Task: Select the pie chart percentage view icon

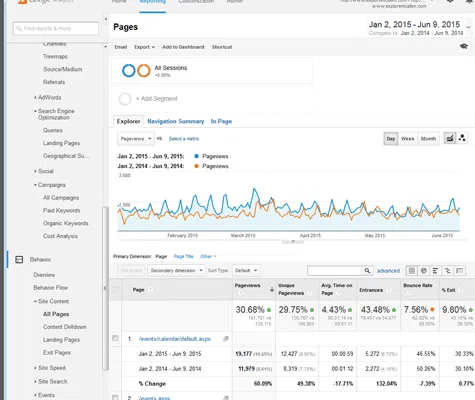Action: point(424,271)
